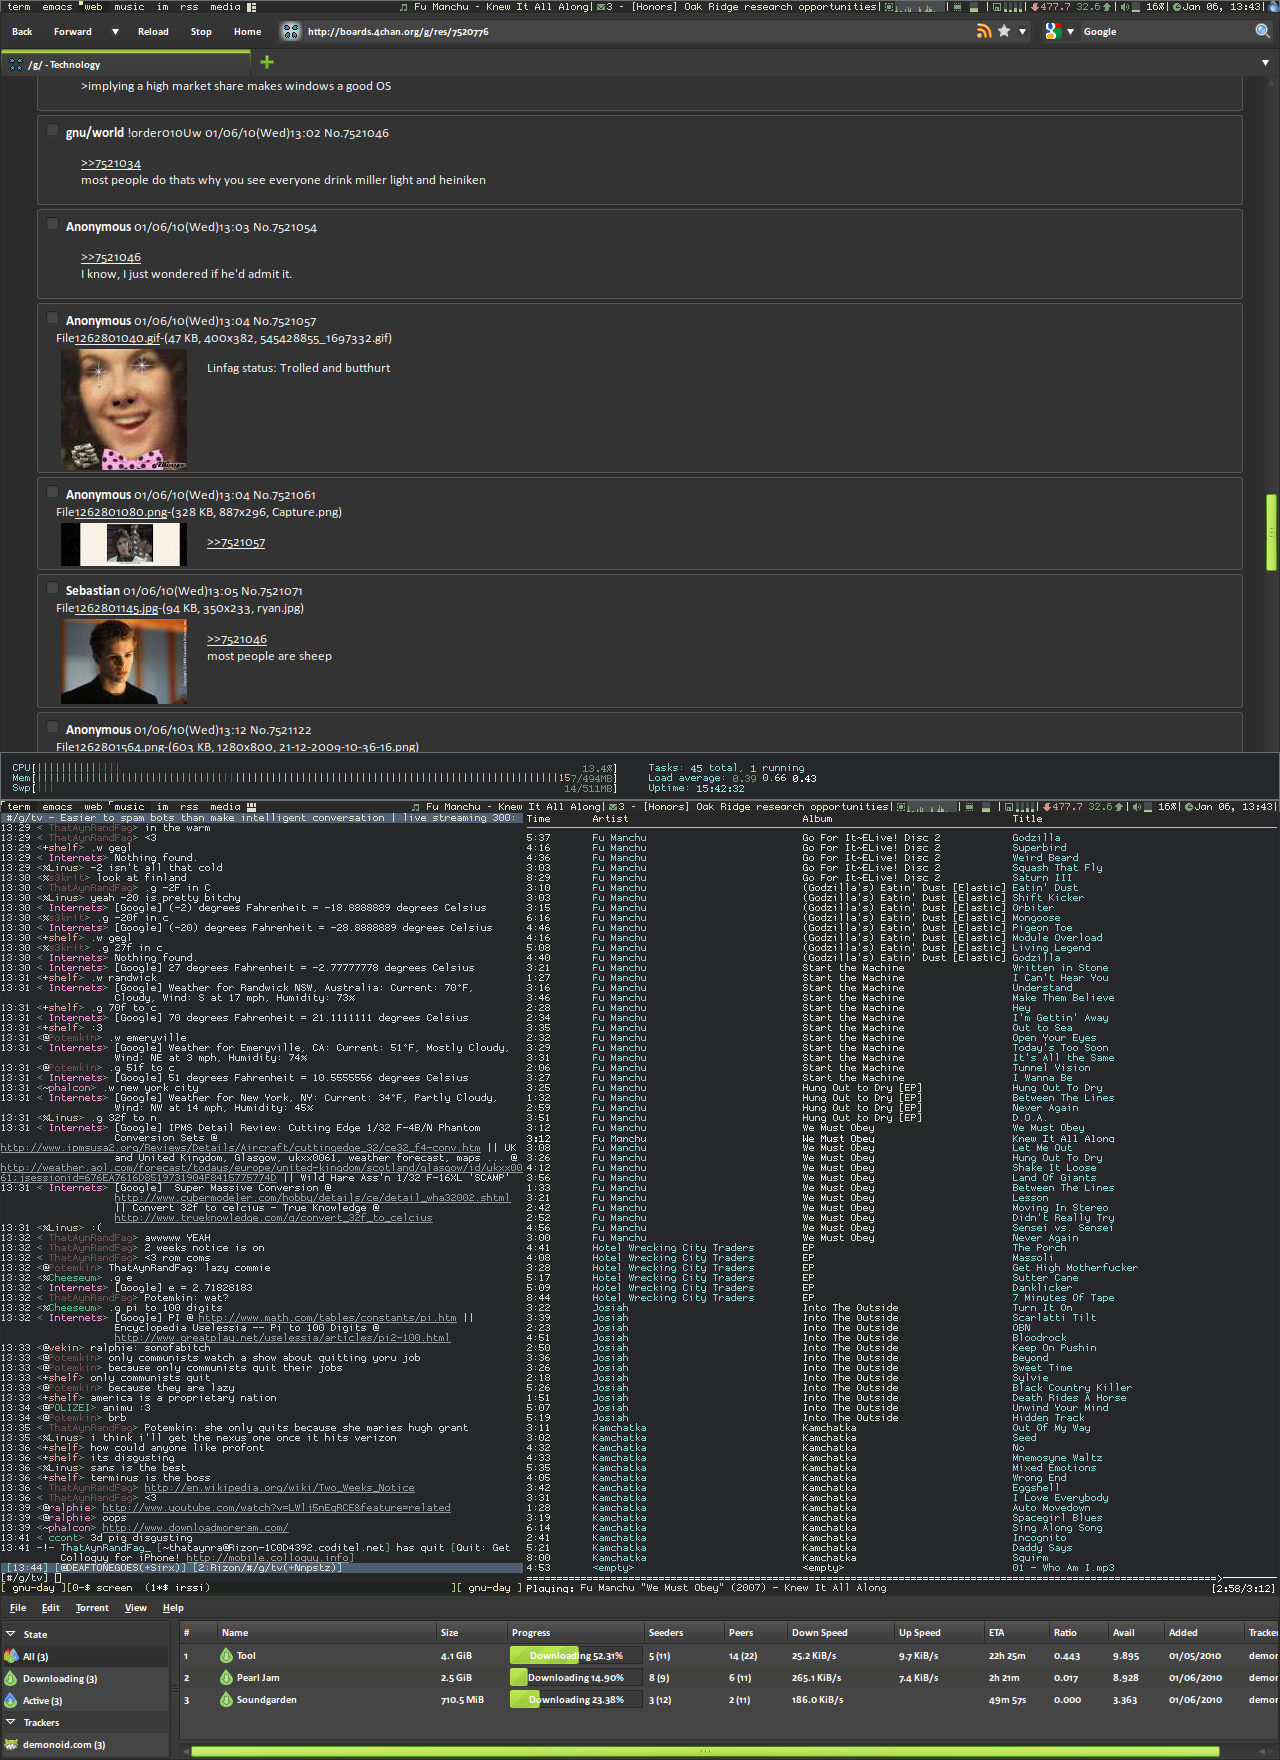
Task: Click the browser Back button
Action: [x=22, y=32]
